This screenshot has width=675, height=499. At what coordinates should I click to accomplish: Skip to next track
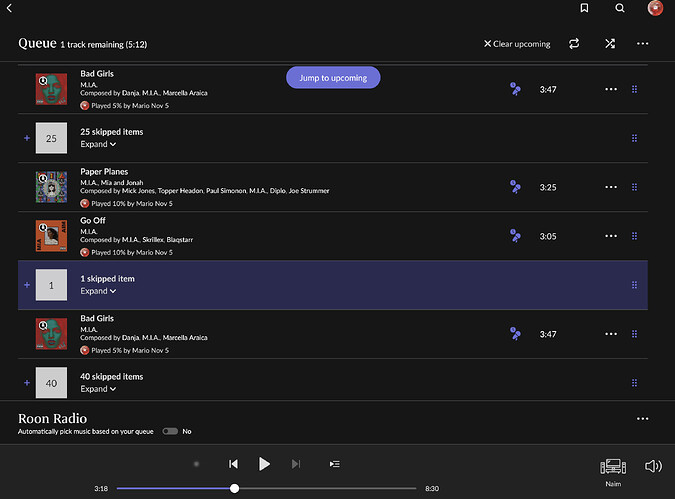click(295, 464)
